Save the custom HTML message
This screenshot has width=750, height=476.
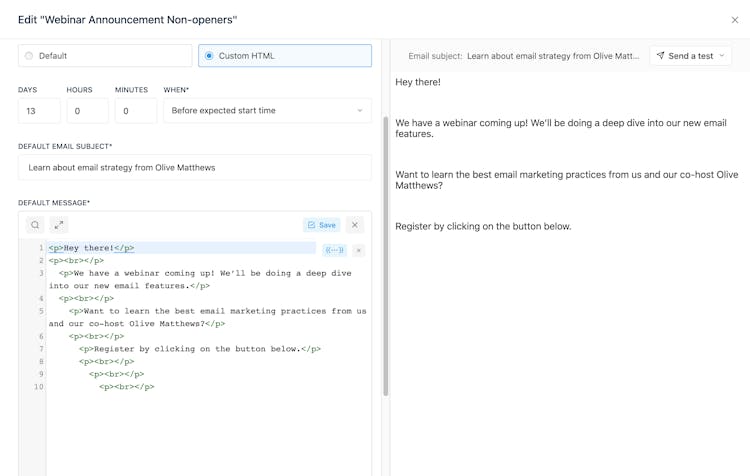(x=321, y=225)
